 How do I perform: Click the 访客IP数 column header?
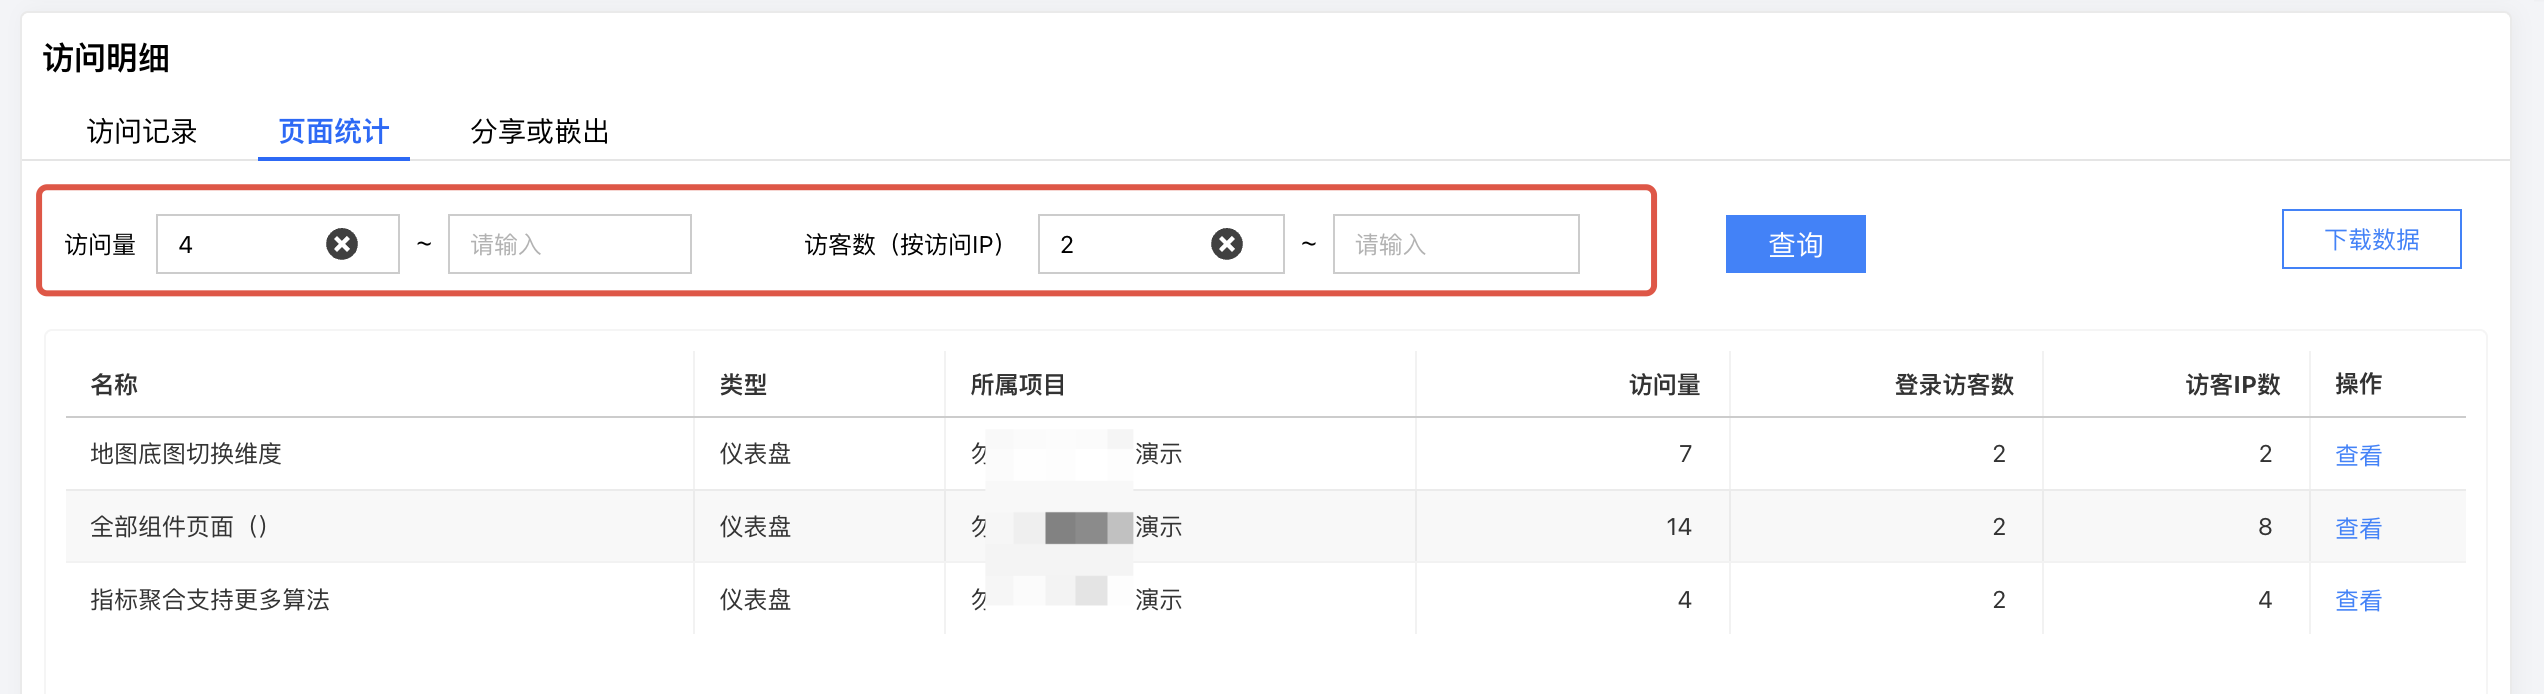(x=2232, y=385)
